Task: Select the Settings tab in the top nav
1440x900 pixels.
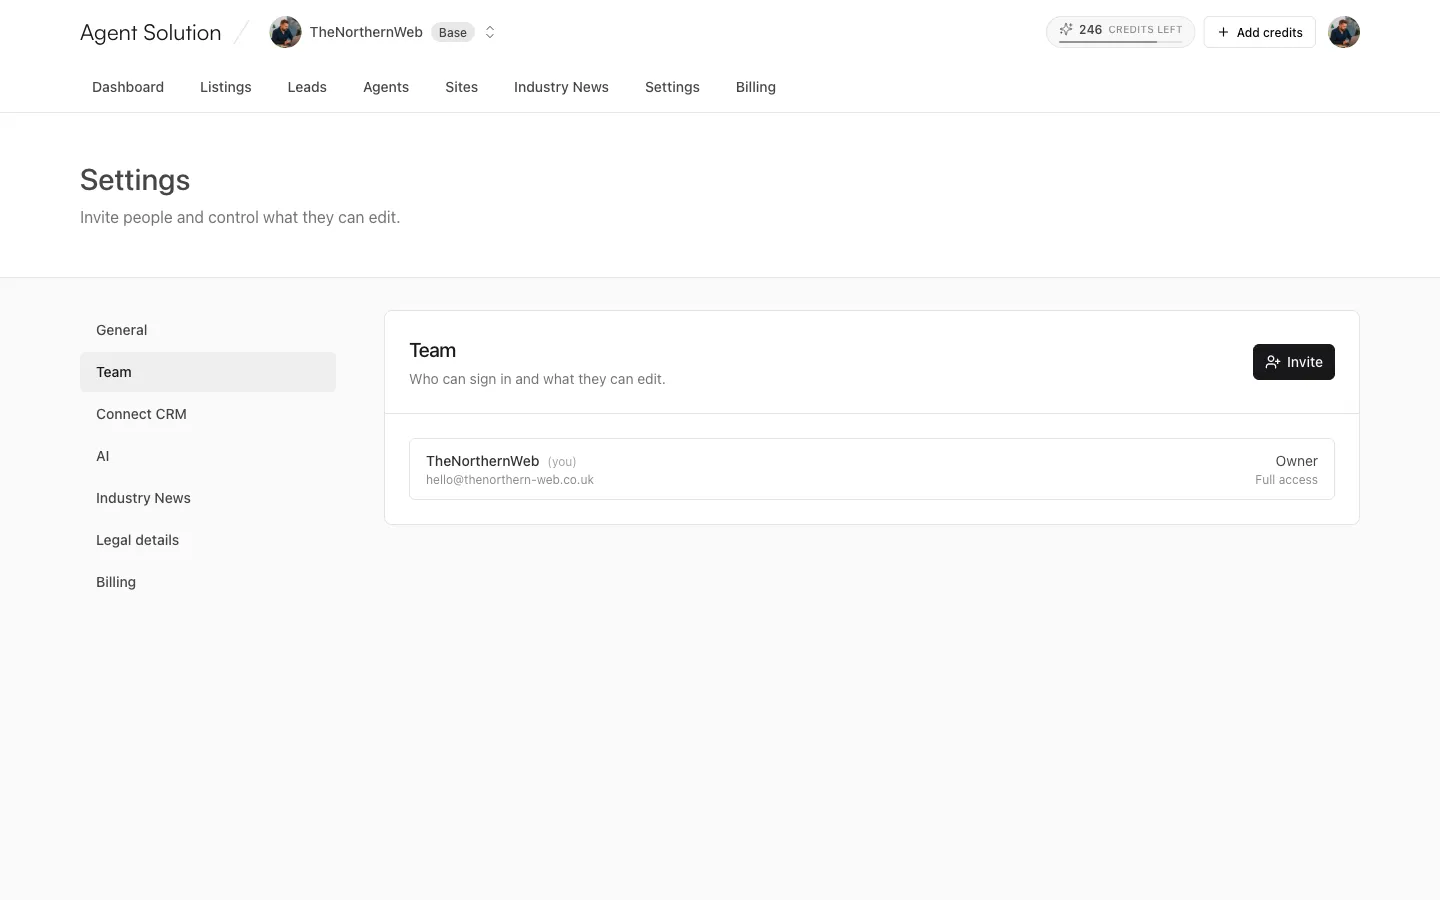Action: tap(672, 87)
